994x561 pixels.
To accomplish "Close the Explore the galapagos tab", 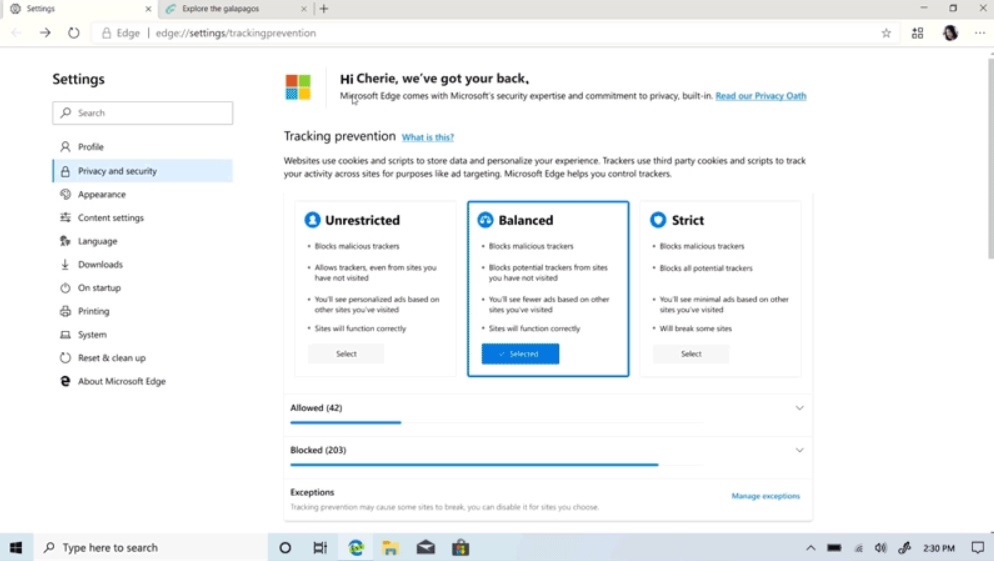I will [304, 9].
